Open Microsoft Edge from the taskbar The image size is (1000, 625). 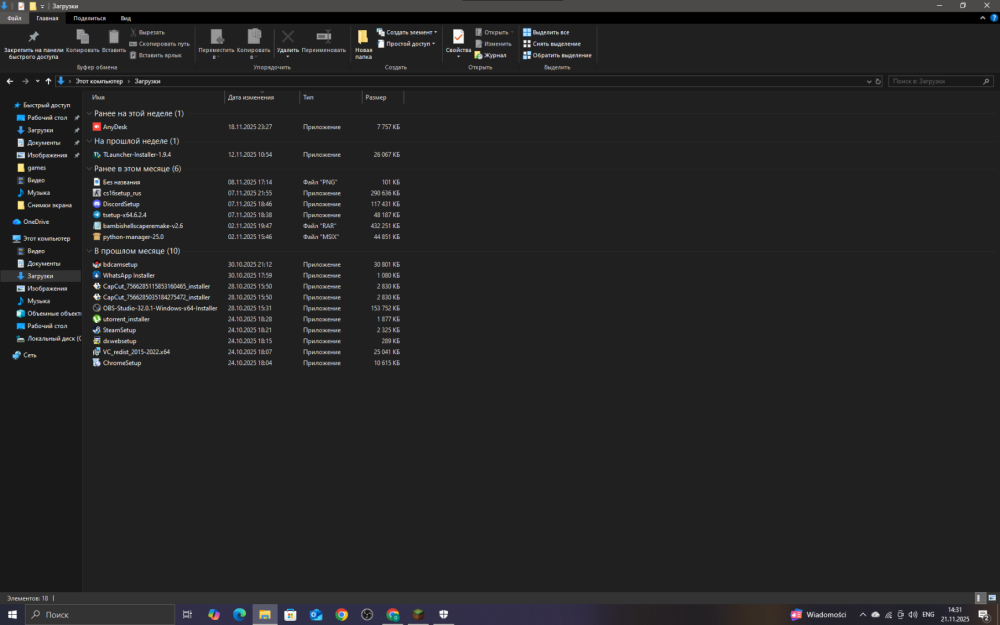coord(239,614)
